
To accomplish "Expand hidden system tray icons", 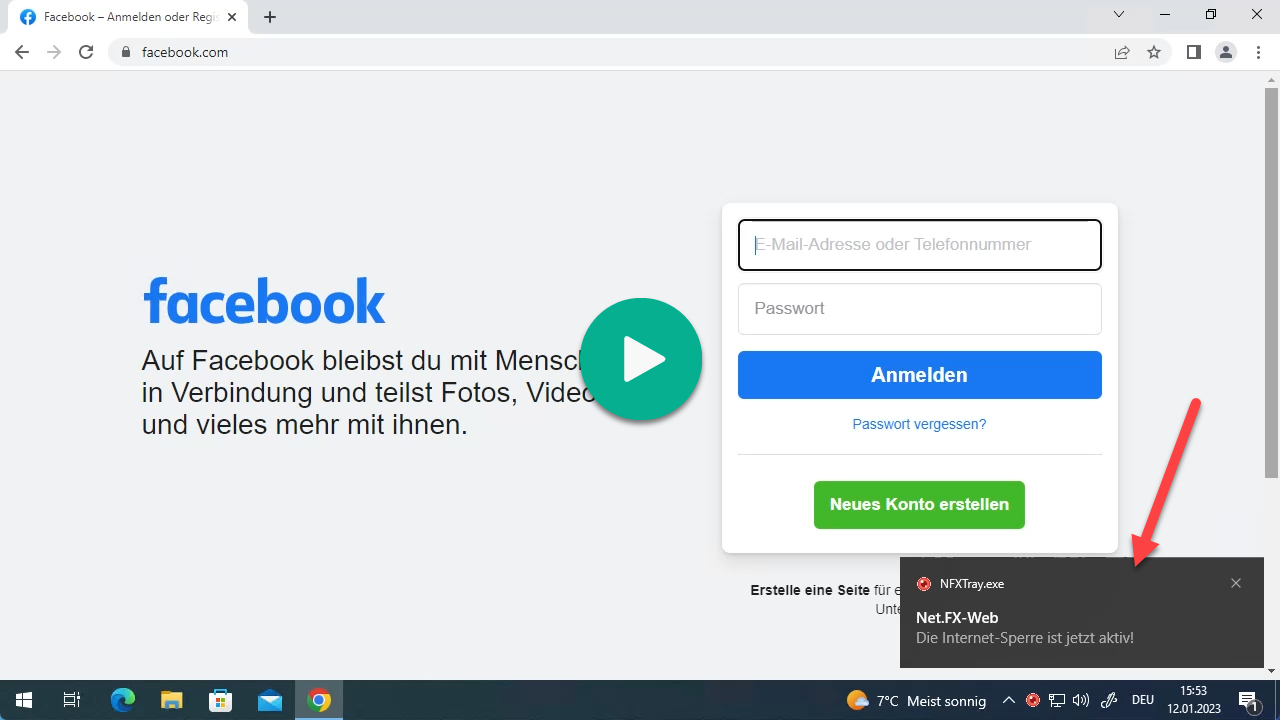I will pyautogui.click(x=1009, y=701).
